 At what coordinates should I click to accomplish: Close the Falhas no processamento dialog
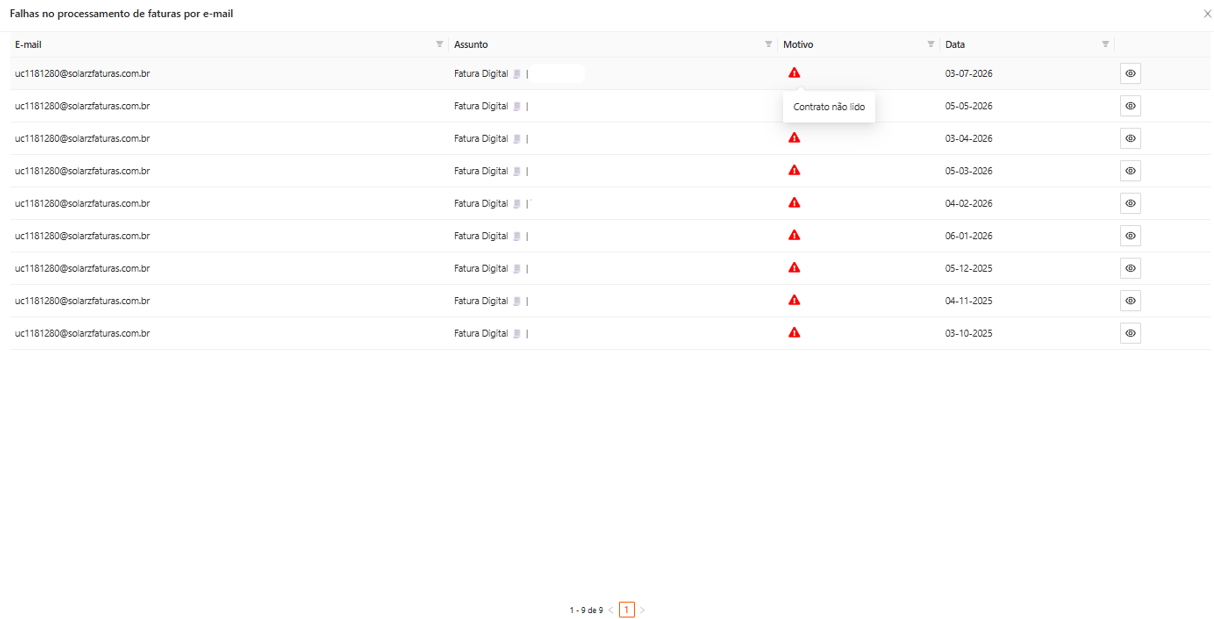click(x=1207, y=14)
